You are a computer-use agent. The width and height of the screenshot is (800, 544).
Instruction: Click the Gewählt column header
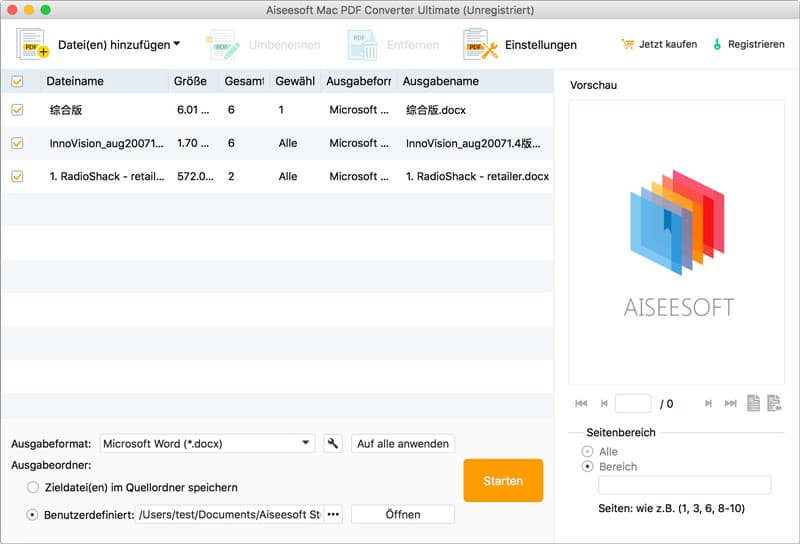tap(295, 82)
